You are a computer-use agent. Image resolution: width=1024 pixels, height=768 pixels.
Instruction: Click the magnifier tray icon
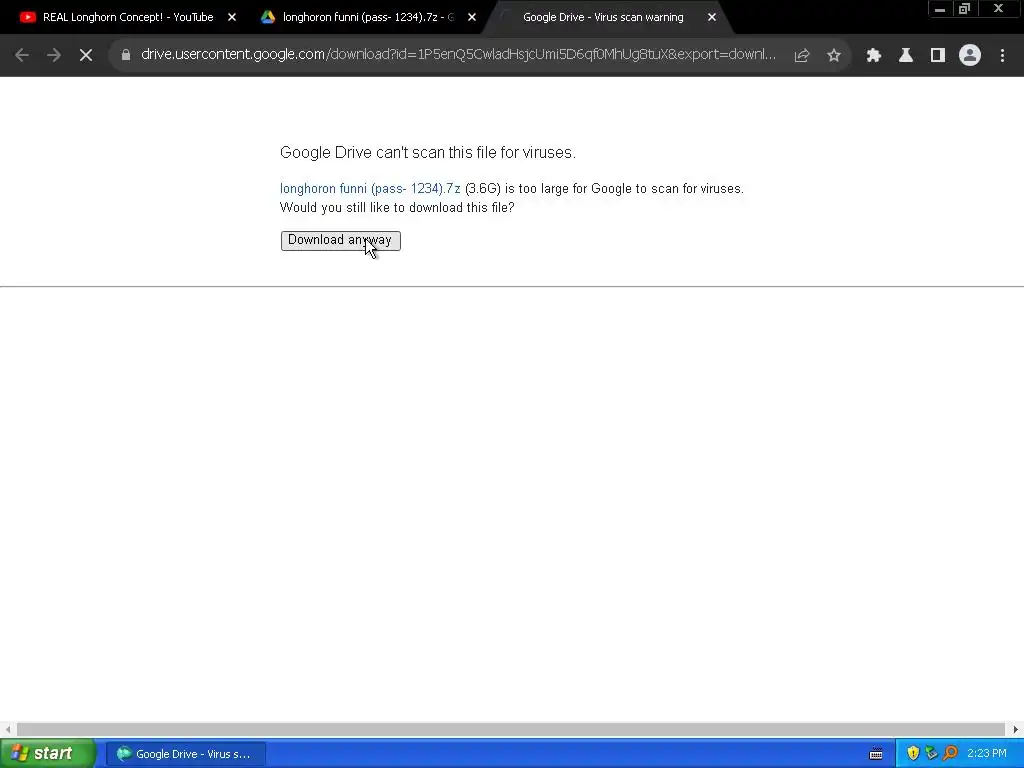950,754
